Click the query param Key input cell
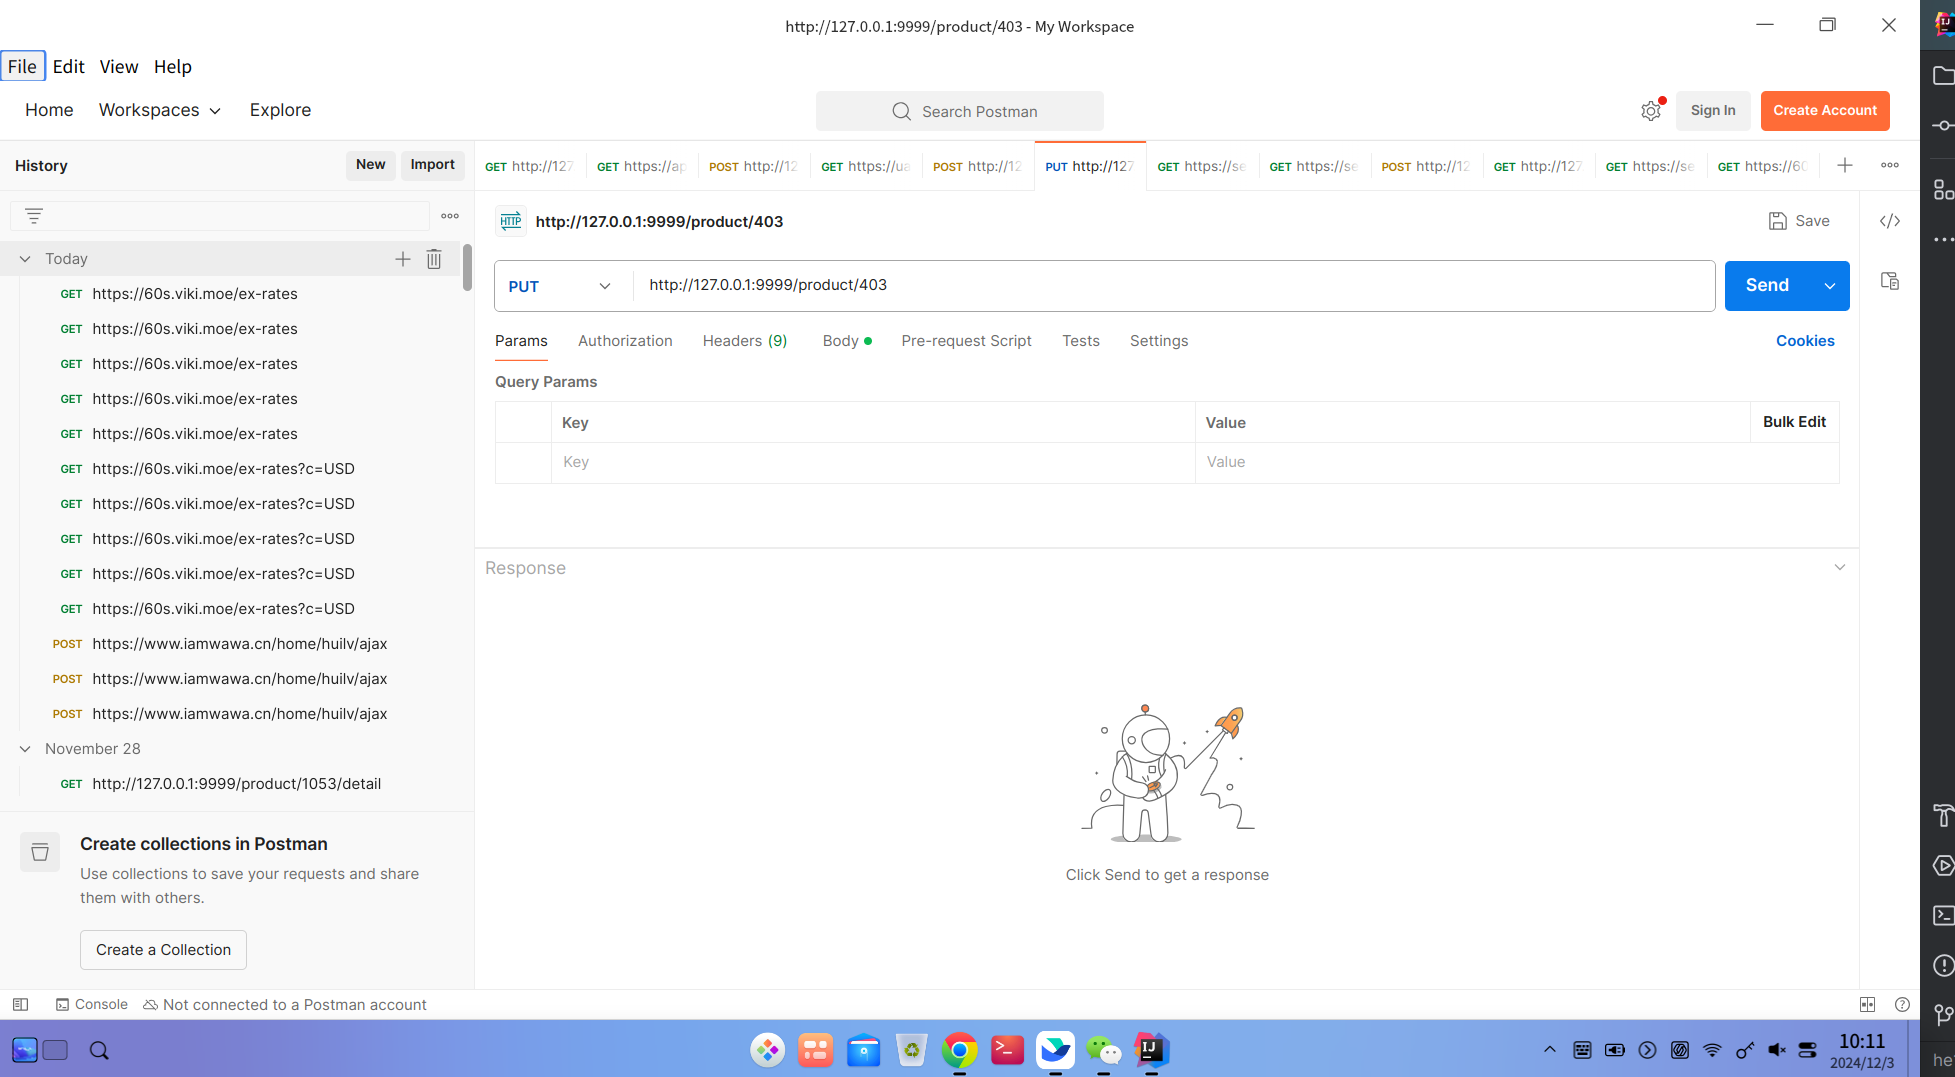1955x1077 pixels. pyautogui.click(x=873, y=463)
